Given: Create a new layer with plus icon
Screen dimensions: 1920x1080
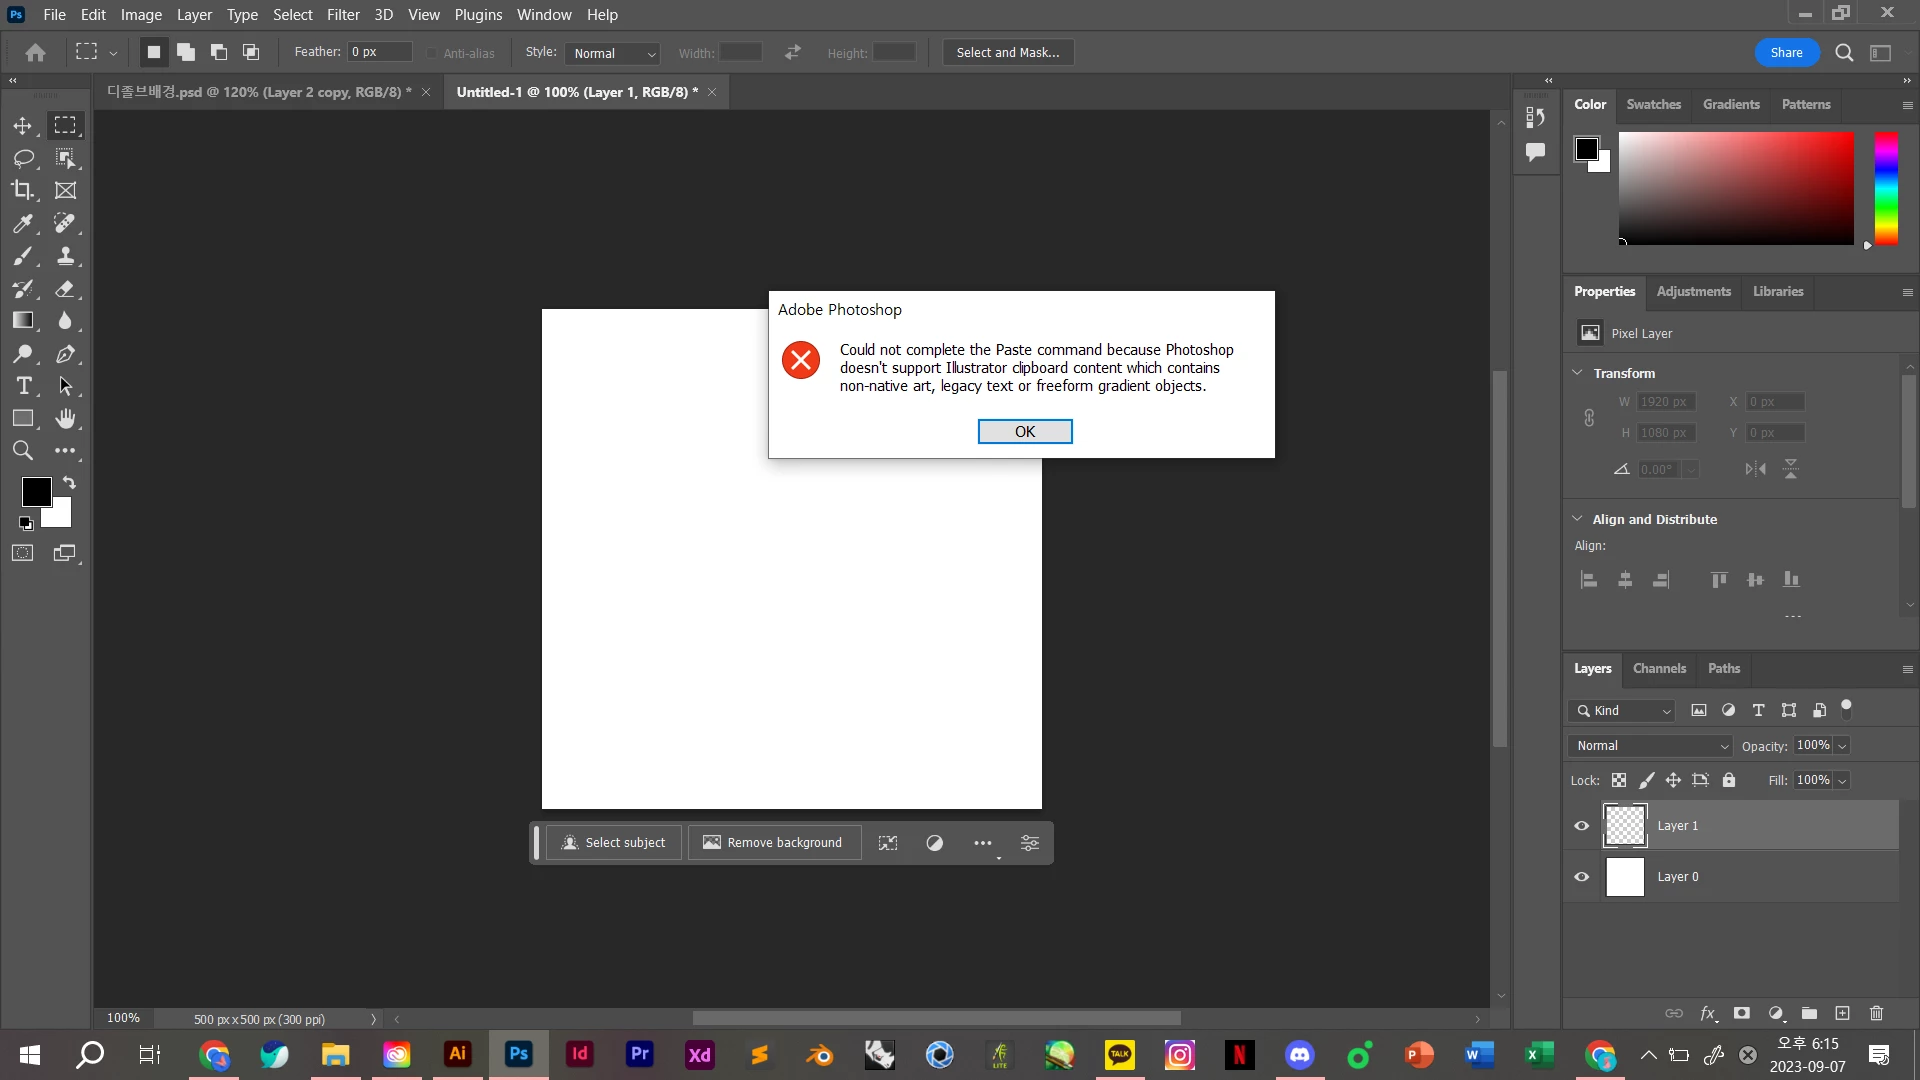Looking at the screenshot, I should [x=1842, y=1013].
